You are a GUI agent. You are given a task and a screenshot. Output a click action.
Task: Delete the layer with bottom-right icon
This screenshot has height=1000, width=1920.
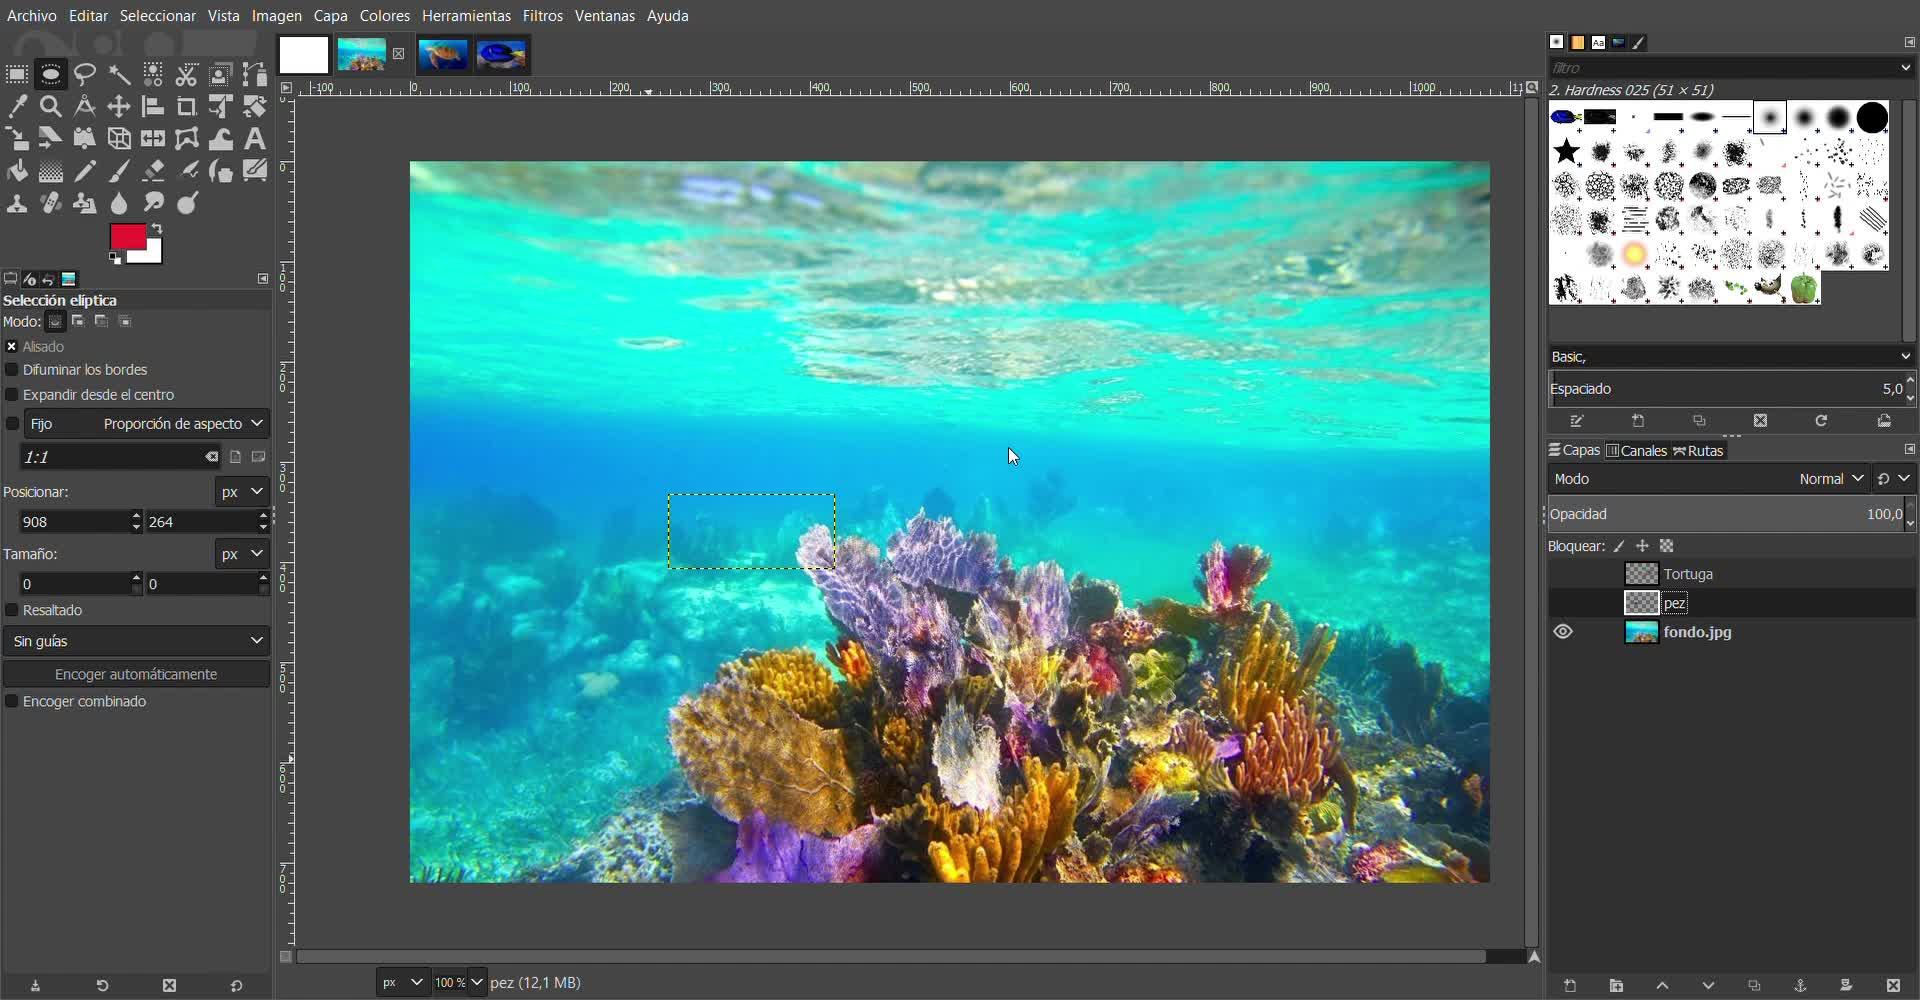(1893, 986)
